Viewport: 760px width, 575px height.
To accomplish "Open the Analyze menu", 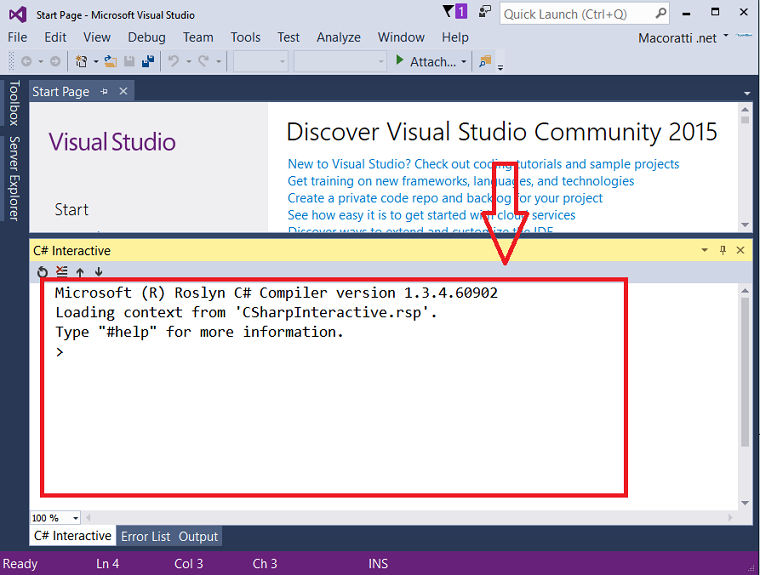I will click(338, 37).
